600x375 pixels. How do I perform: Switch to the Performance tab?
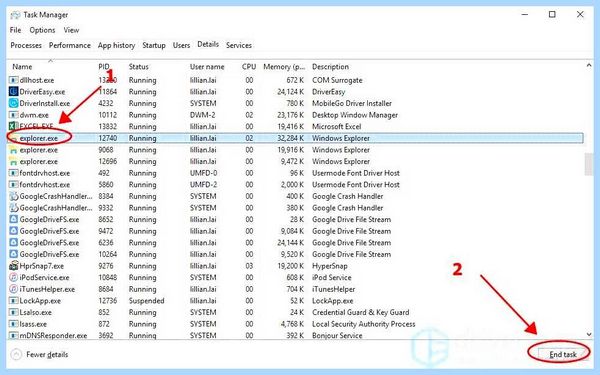(70, 45)
